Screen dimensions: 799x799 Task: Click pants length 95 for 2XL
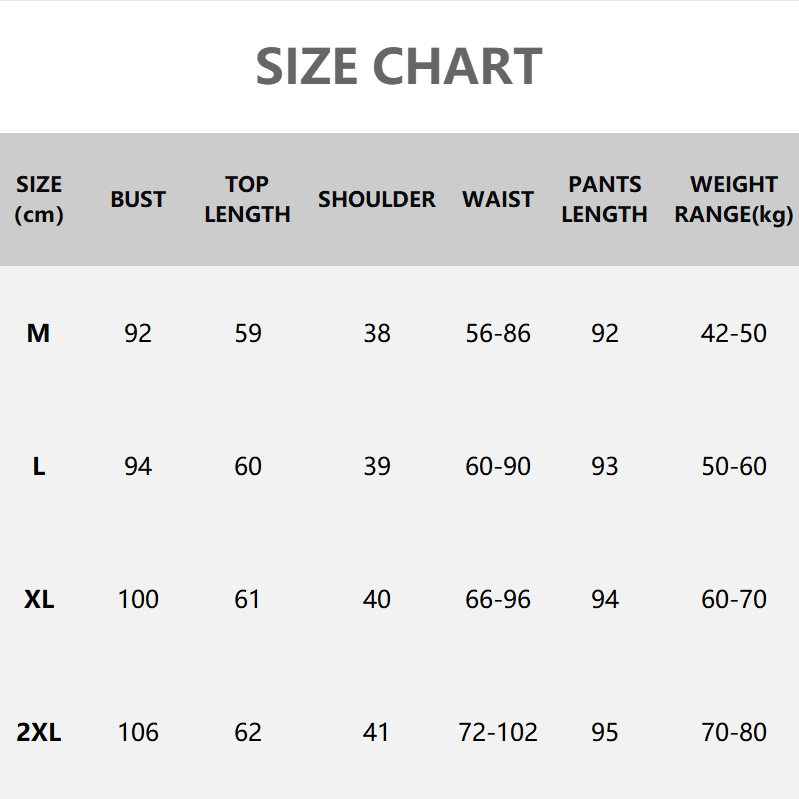point(604,732)
